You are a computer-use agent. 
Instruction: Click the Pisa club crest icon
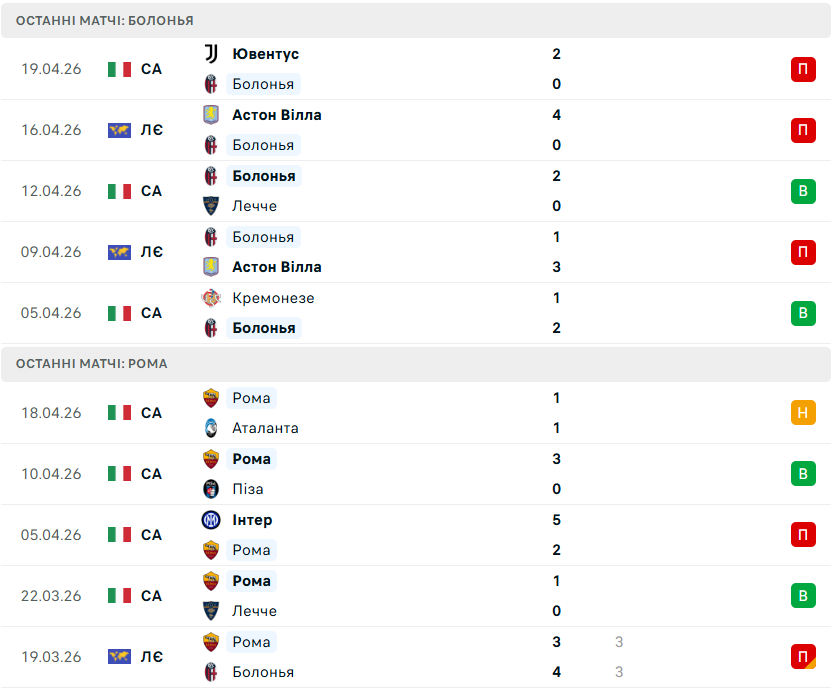click(211, 489)
